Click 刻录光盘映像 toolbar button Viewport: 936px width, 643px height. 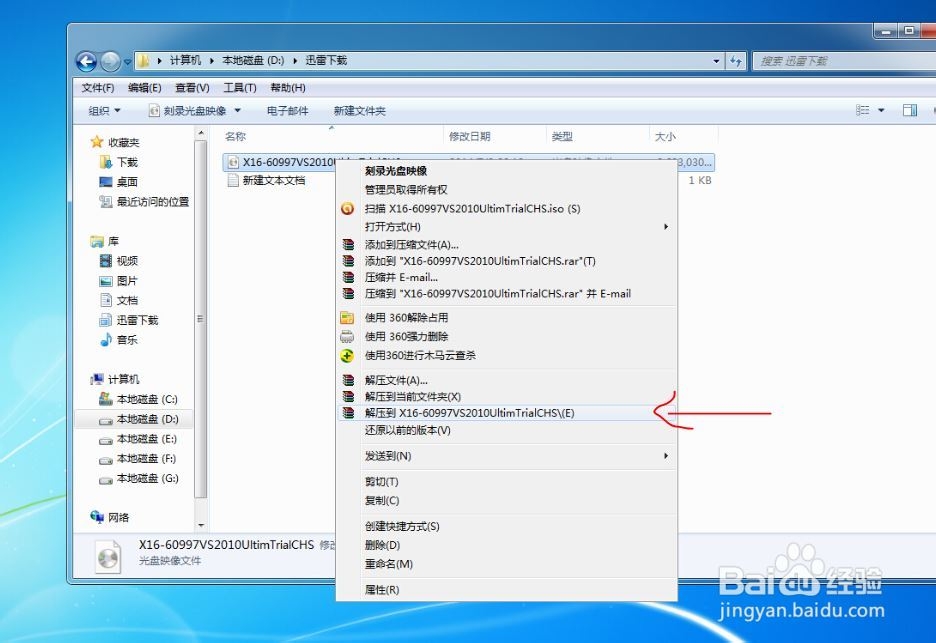(187, 111)
